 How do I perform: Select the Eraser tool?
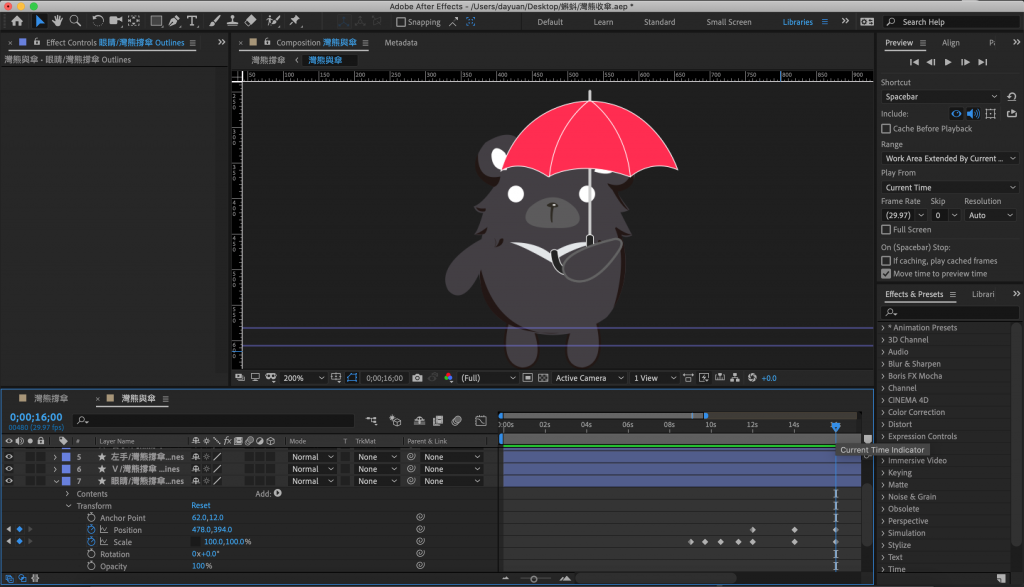[251, 21]
